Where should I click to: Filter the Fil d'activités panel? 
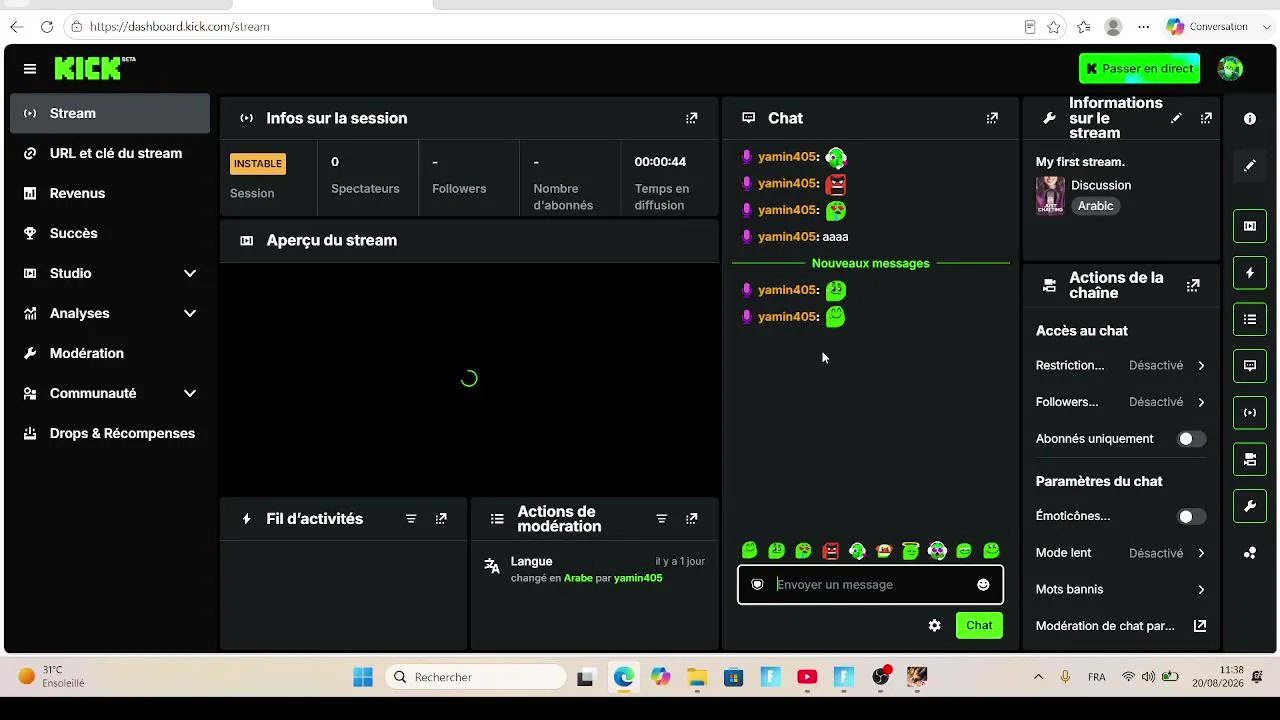coord(411,519)
